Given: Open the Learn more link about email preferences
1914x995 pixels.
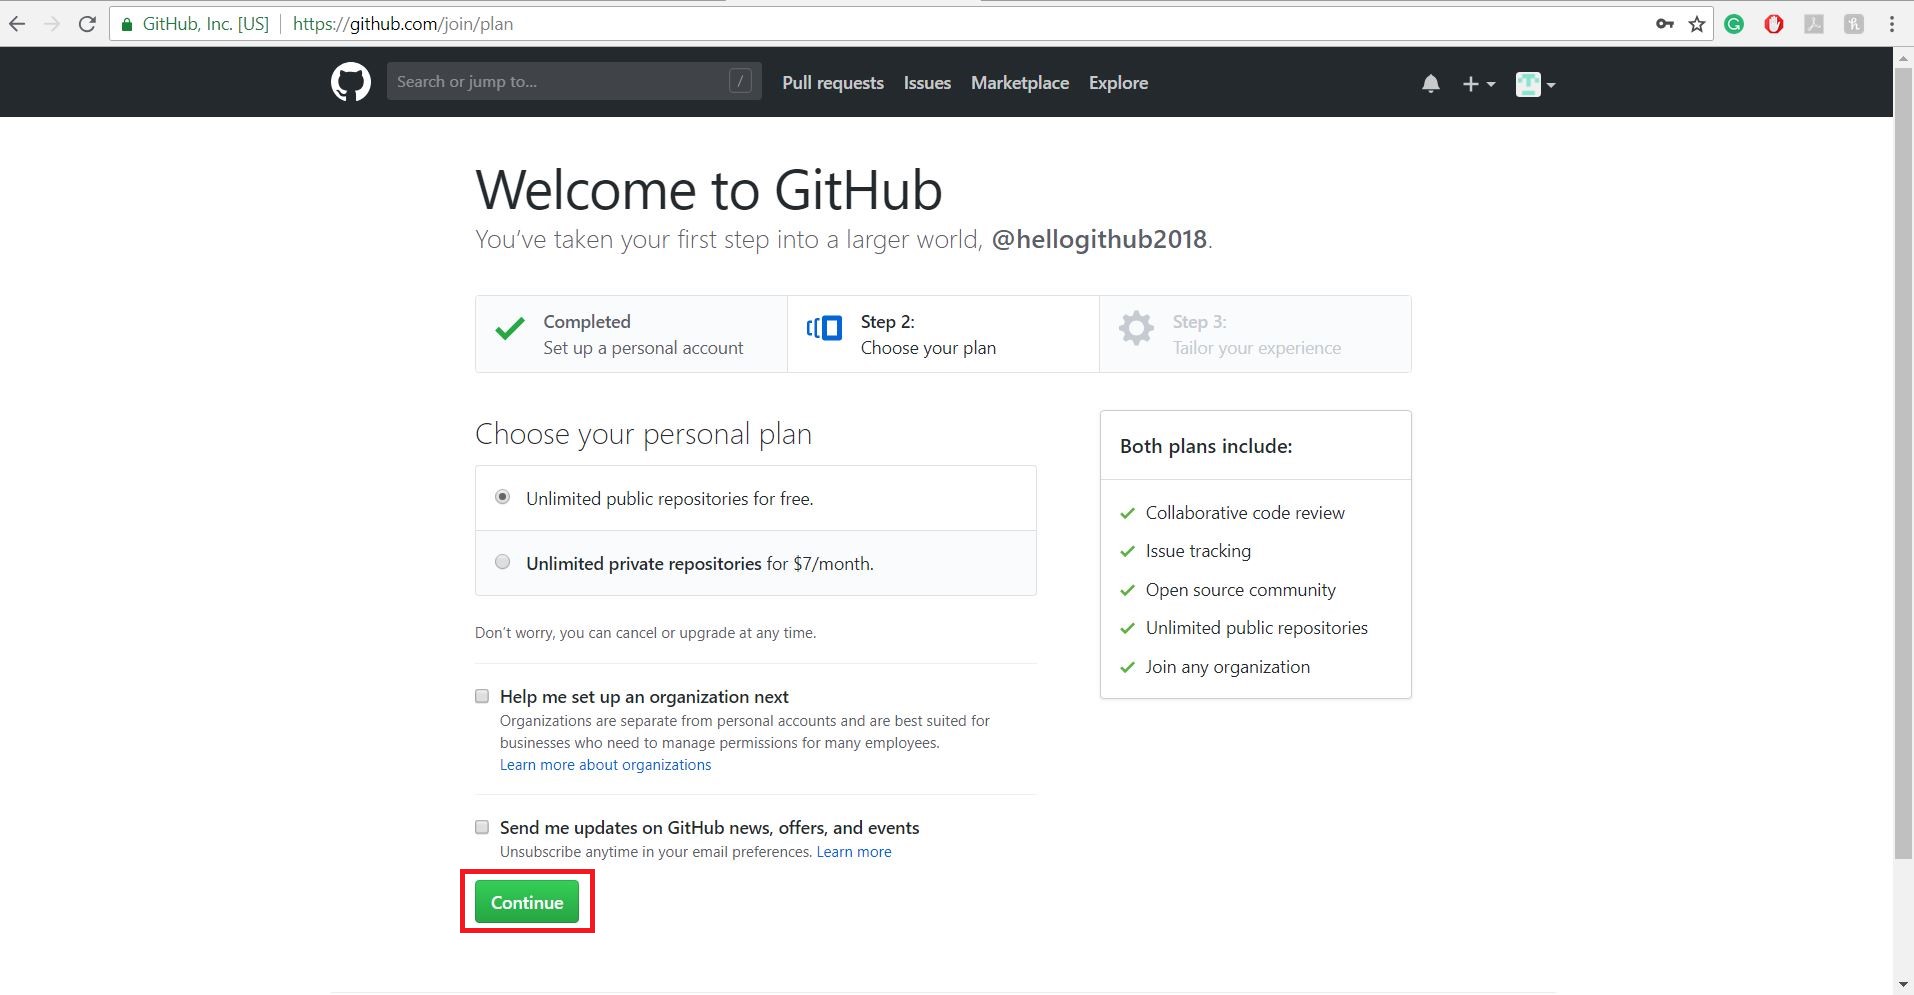Looking at the screenshot, I should coord(854,852).
